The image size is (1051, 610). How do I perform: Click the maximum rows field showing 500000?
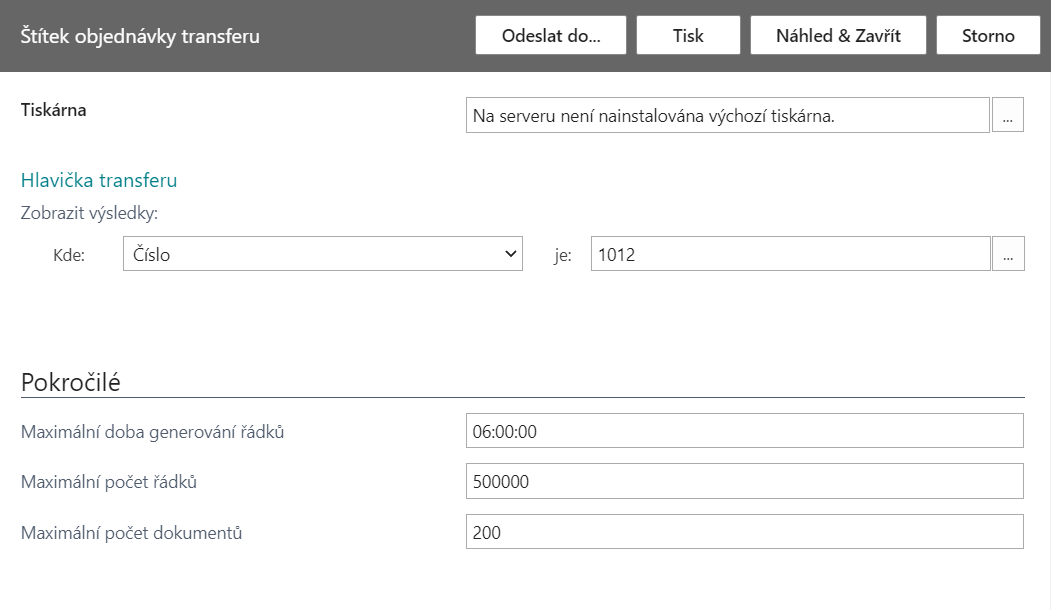tap(745, 481)
